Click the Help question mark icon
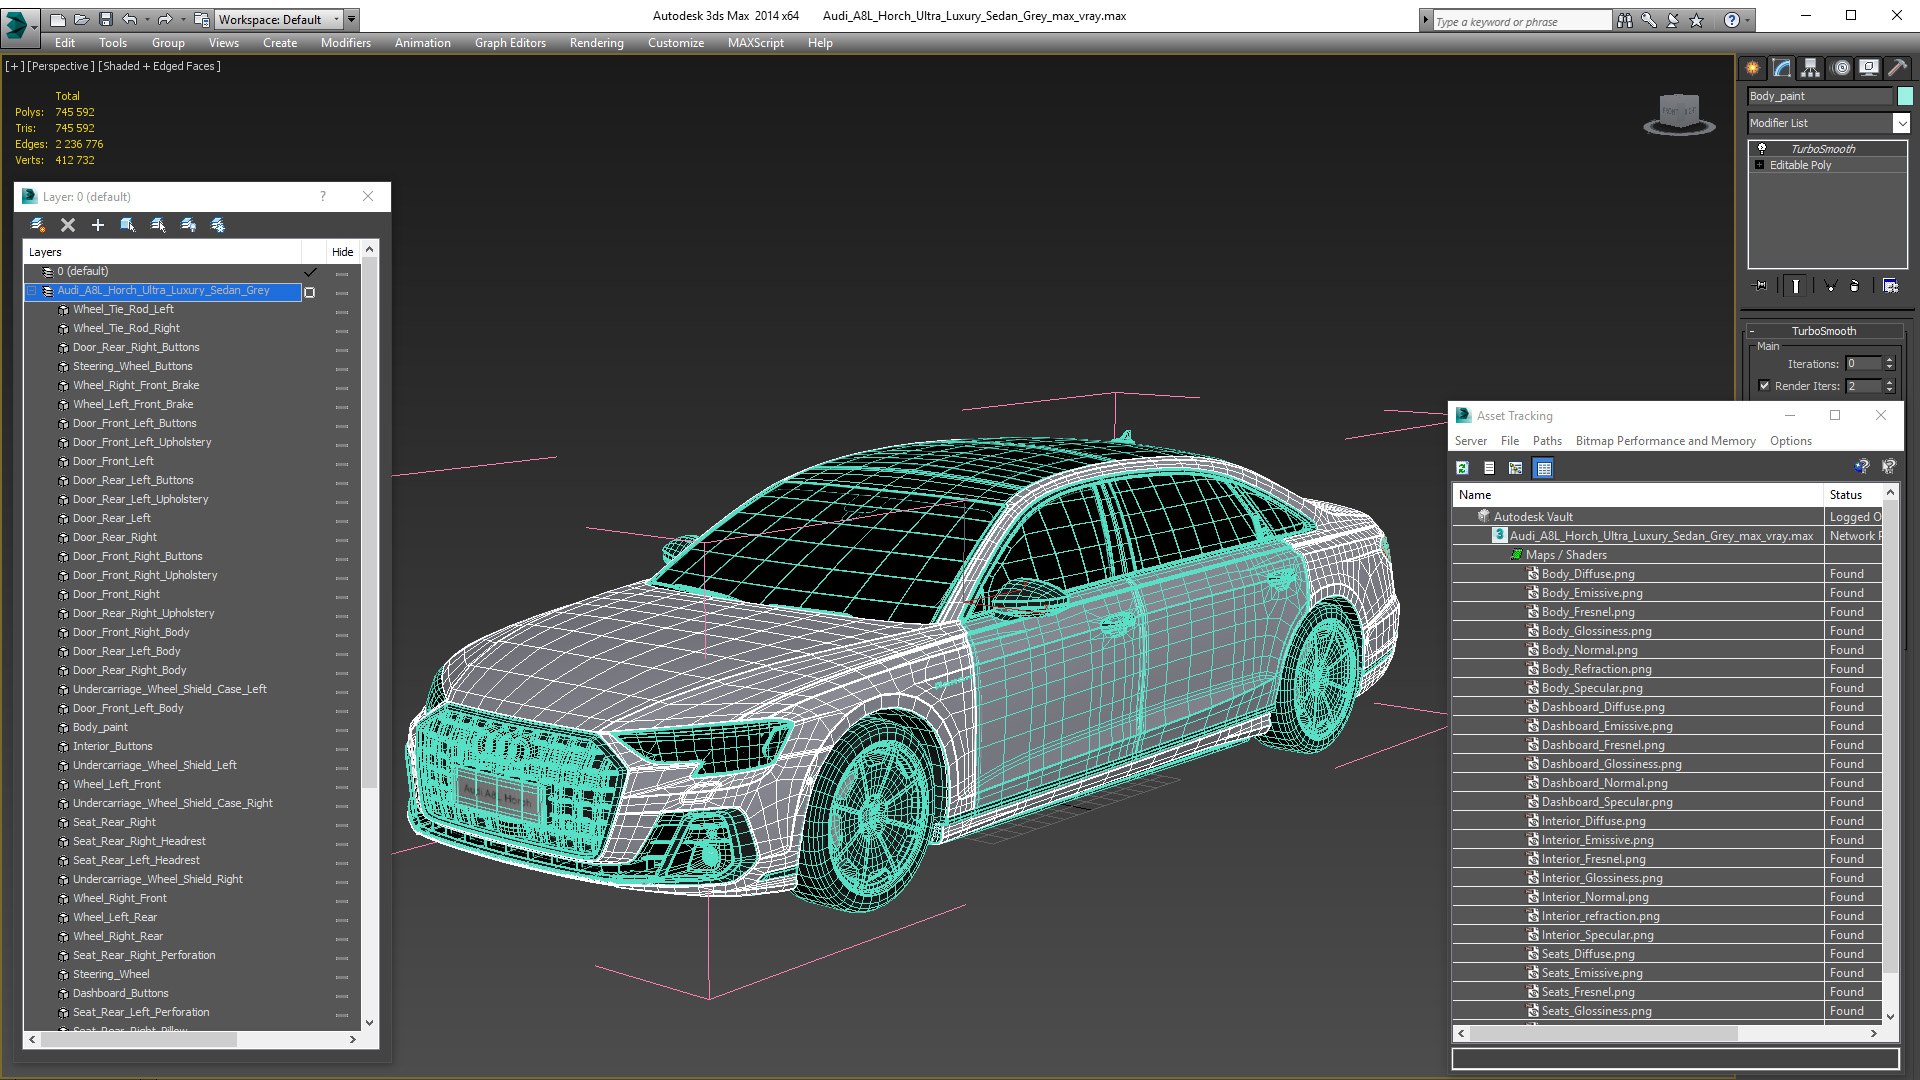 (1731, 20)
